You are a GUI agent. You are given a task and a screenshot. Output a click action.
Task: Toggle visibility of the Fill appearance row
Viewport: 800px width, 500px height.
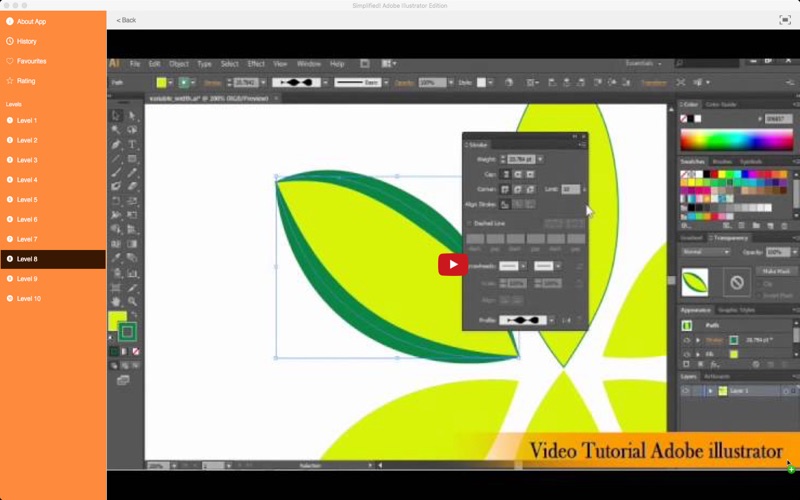[686, 354]
